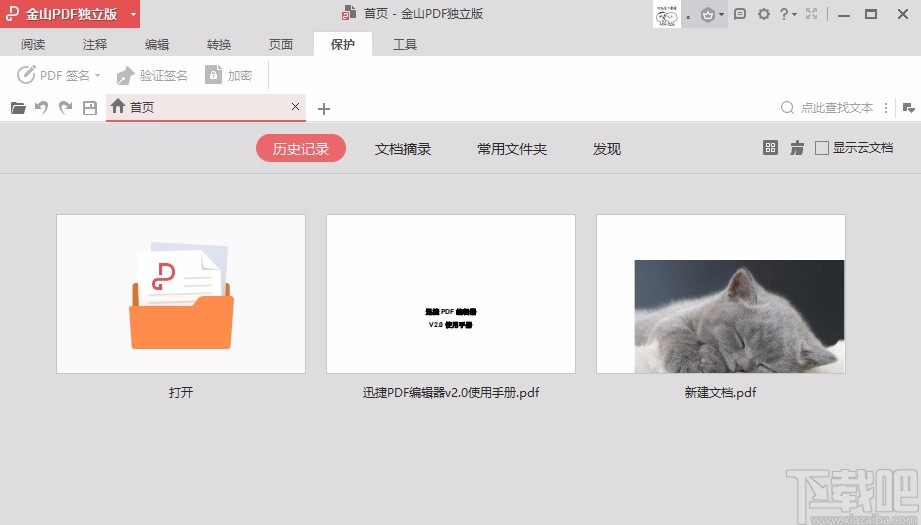Click the 打开 label text

click(181, 392)
